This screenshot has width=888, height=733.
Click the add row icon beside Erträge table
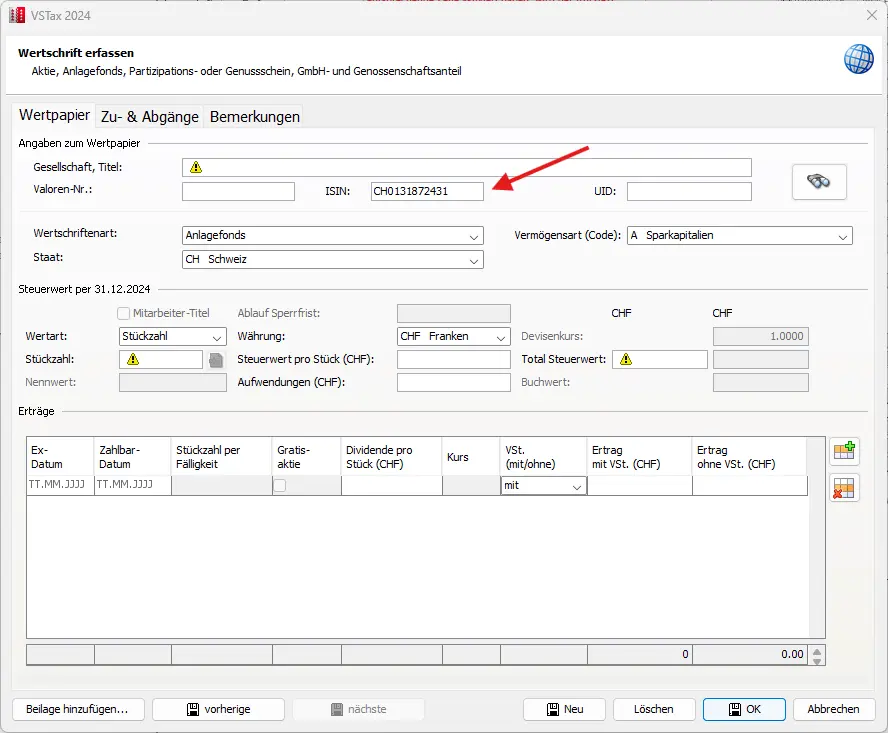pos(843,452)
